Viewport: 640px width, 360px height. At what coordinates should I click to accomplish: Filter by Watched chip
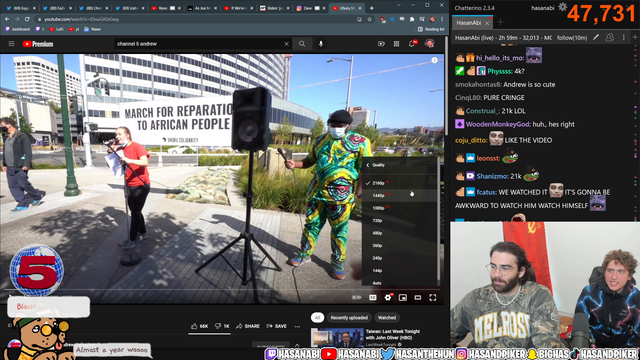click(387, 318)
